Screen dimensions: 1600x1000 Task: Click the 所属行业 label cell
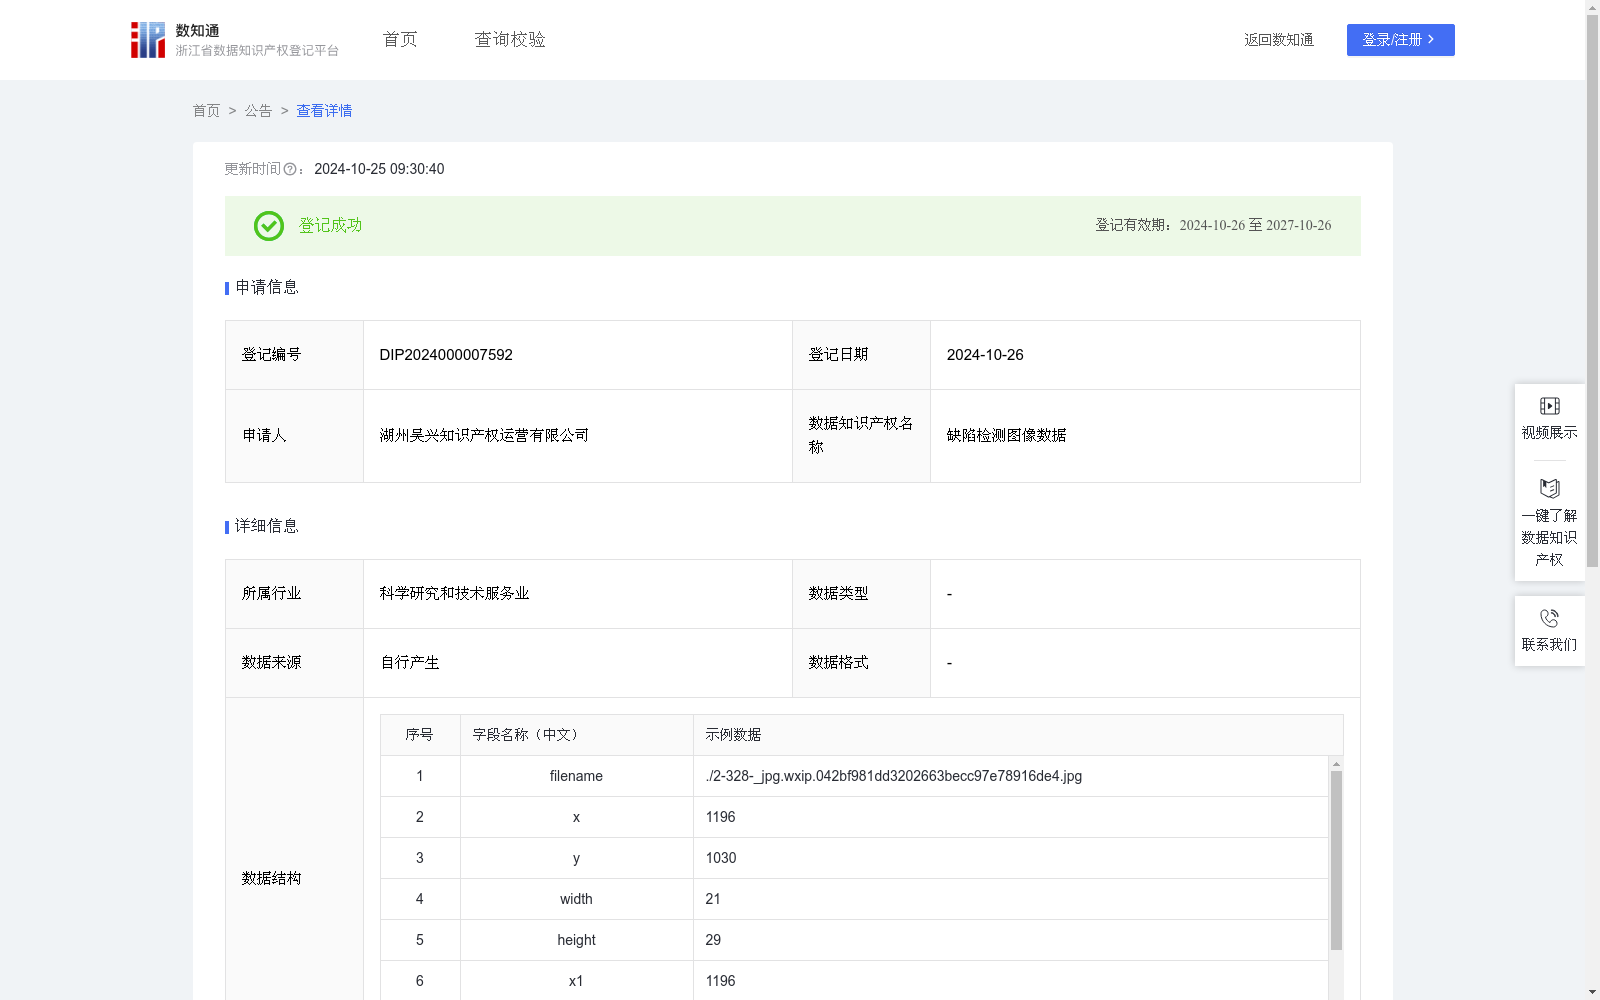click(x=294, y=594)
